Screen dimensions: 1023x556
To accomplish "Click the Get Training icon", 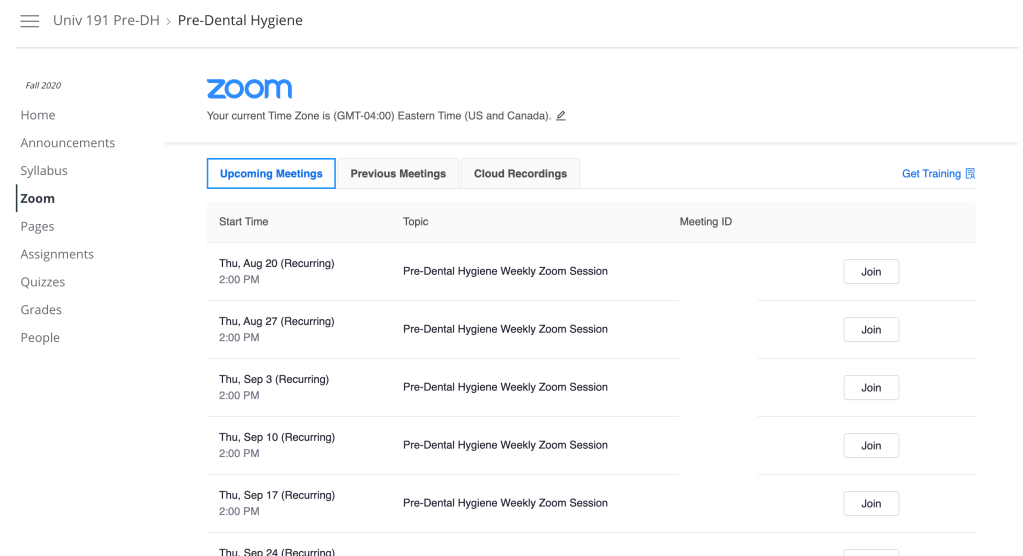I will point(970,174).
